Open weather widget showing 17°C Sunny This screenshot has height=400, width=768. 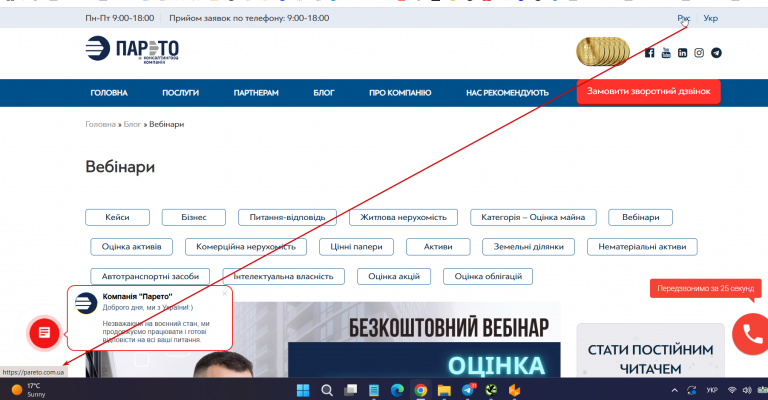[x=29, y=390]
